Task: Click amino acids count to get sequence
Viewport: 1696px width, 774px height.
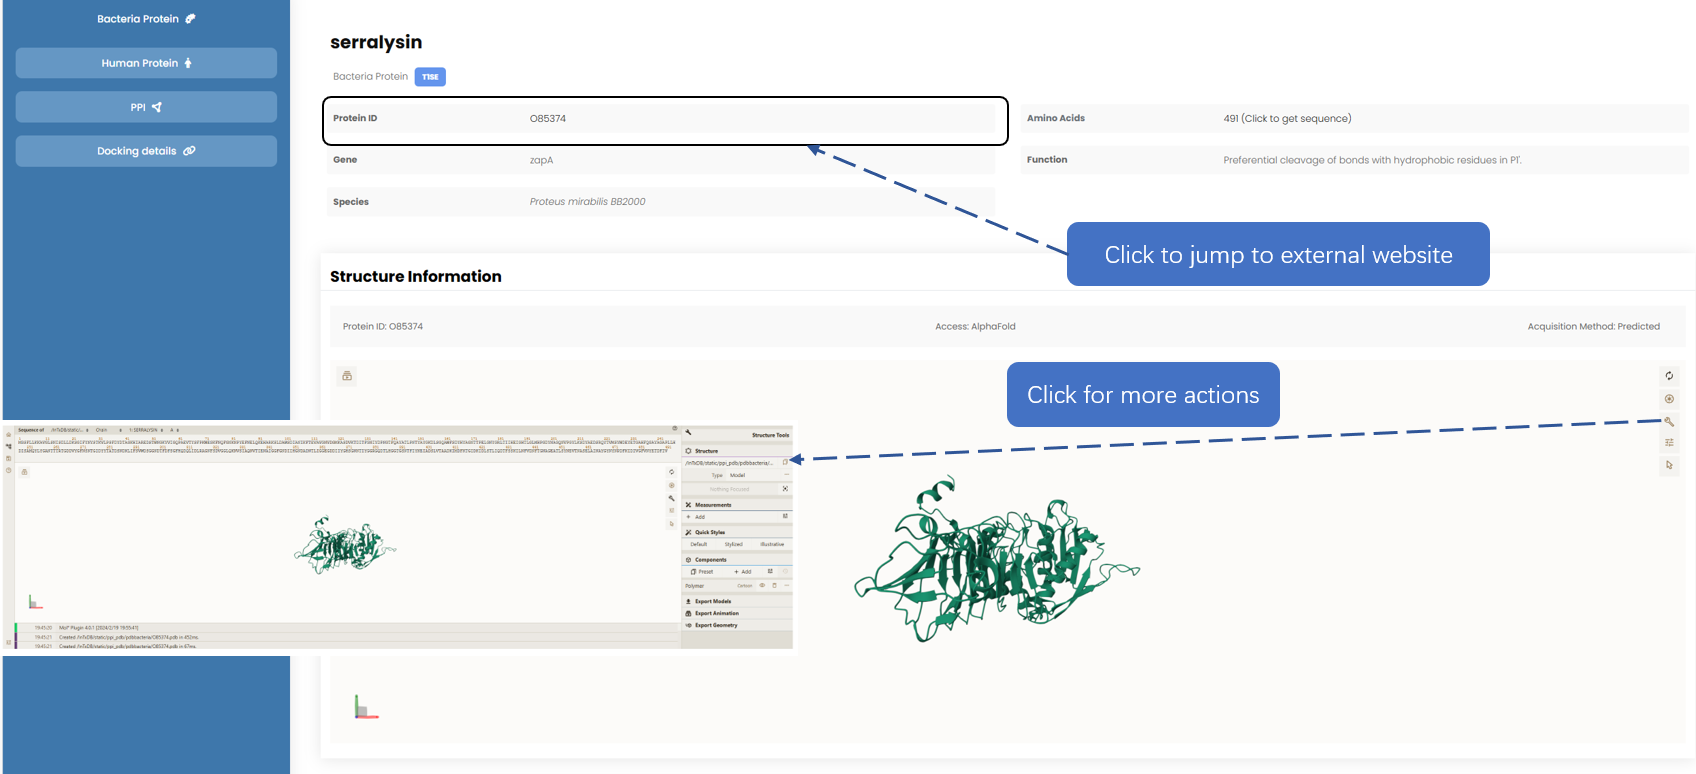Action: pyautogui.click(x=1287, y=119)
